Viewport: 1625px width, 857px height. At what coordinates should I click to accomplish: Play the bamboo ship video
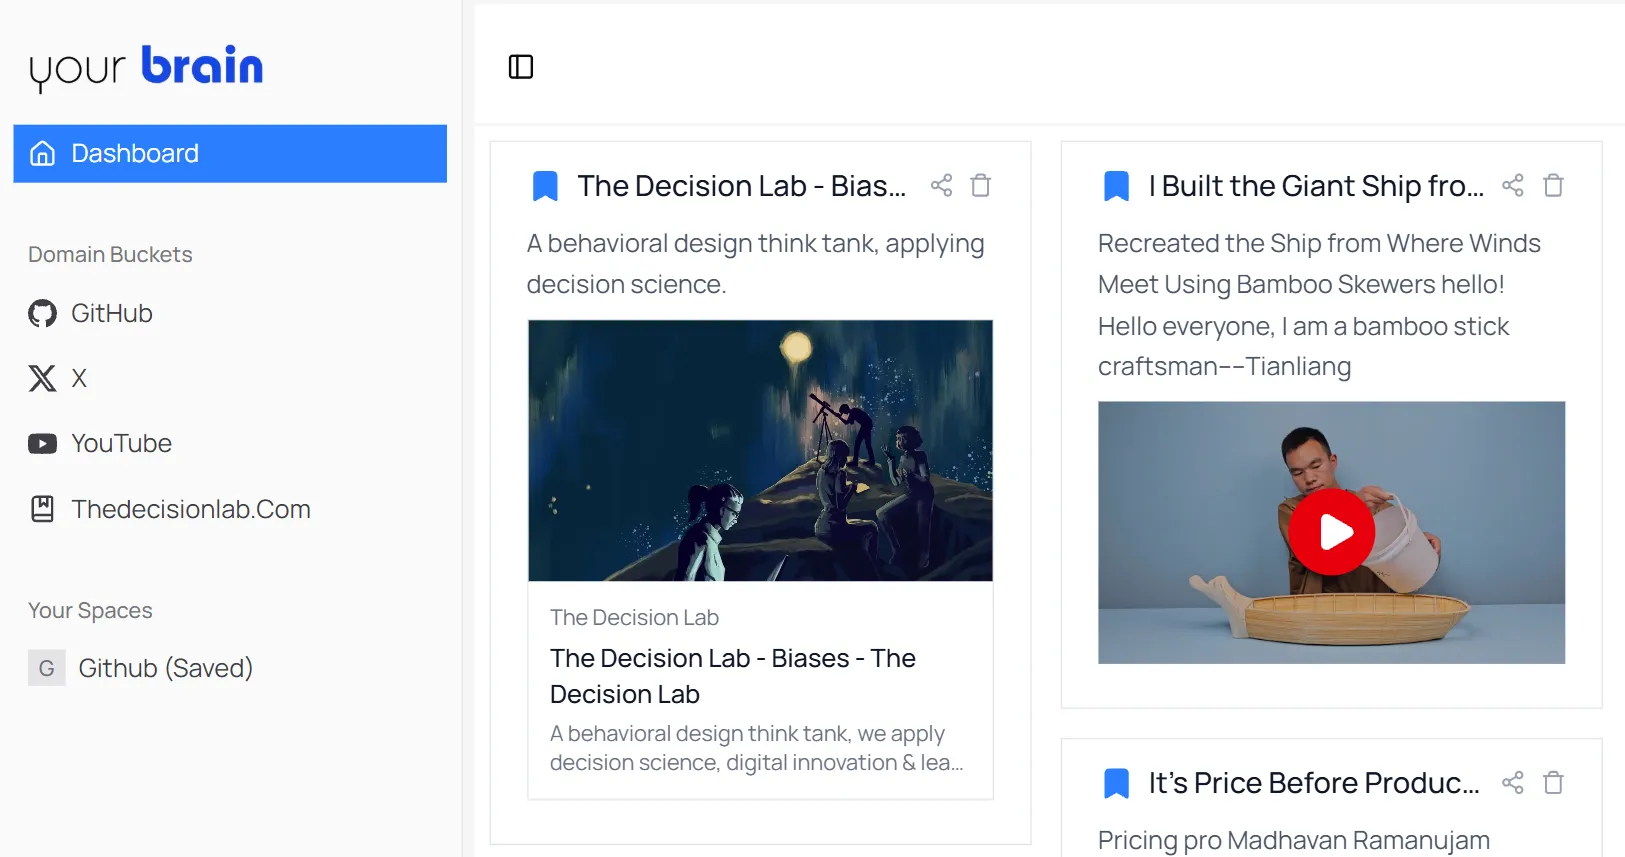(1331, 532)
